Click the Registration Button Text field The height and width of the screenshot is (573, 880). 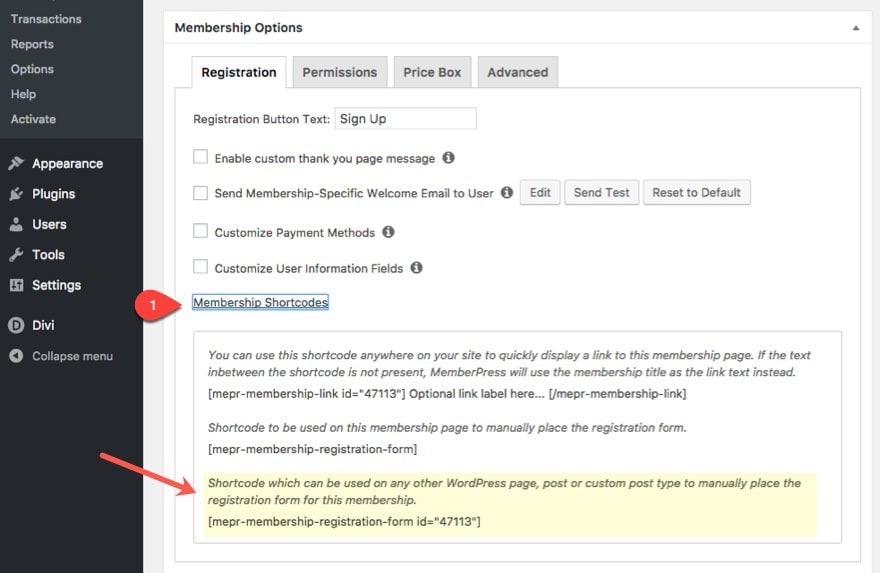[x=405, y=119]
